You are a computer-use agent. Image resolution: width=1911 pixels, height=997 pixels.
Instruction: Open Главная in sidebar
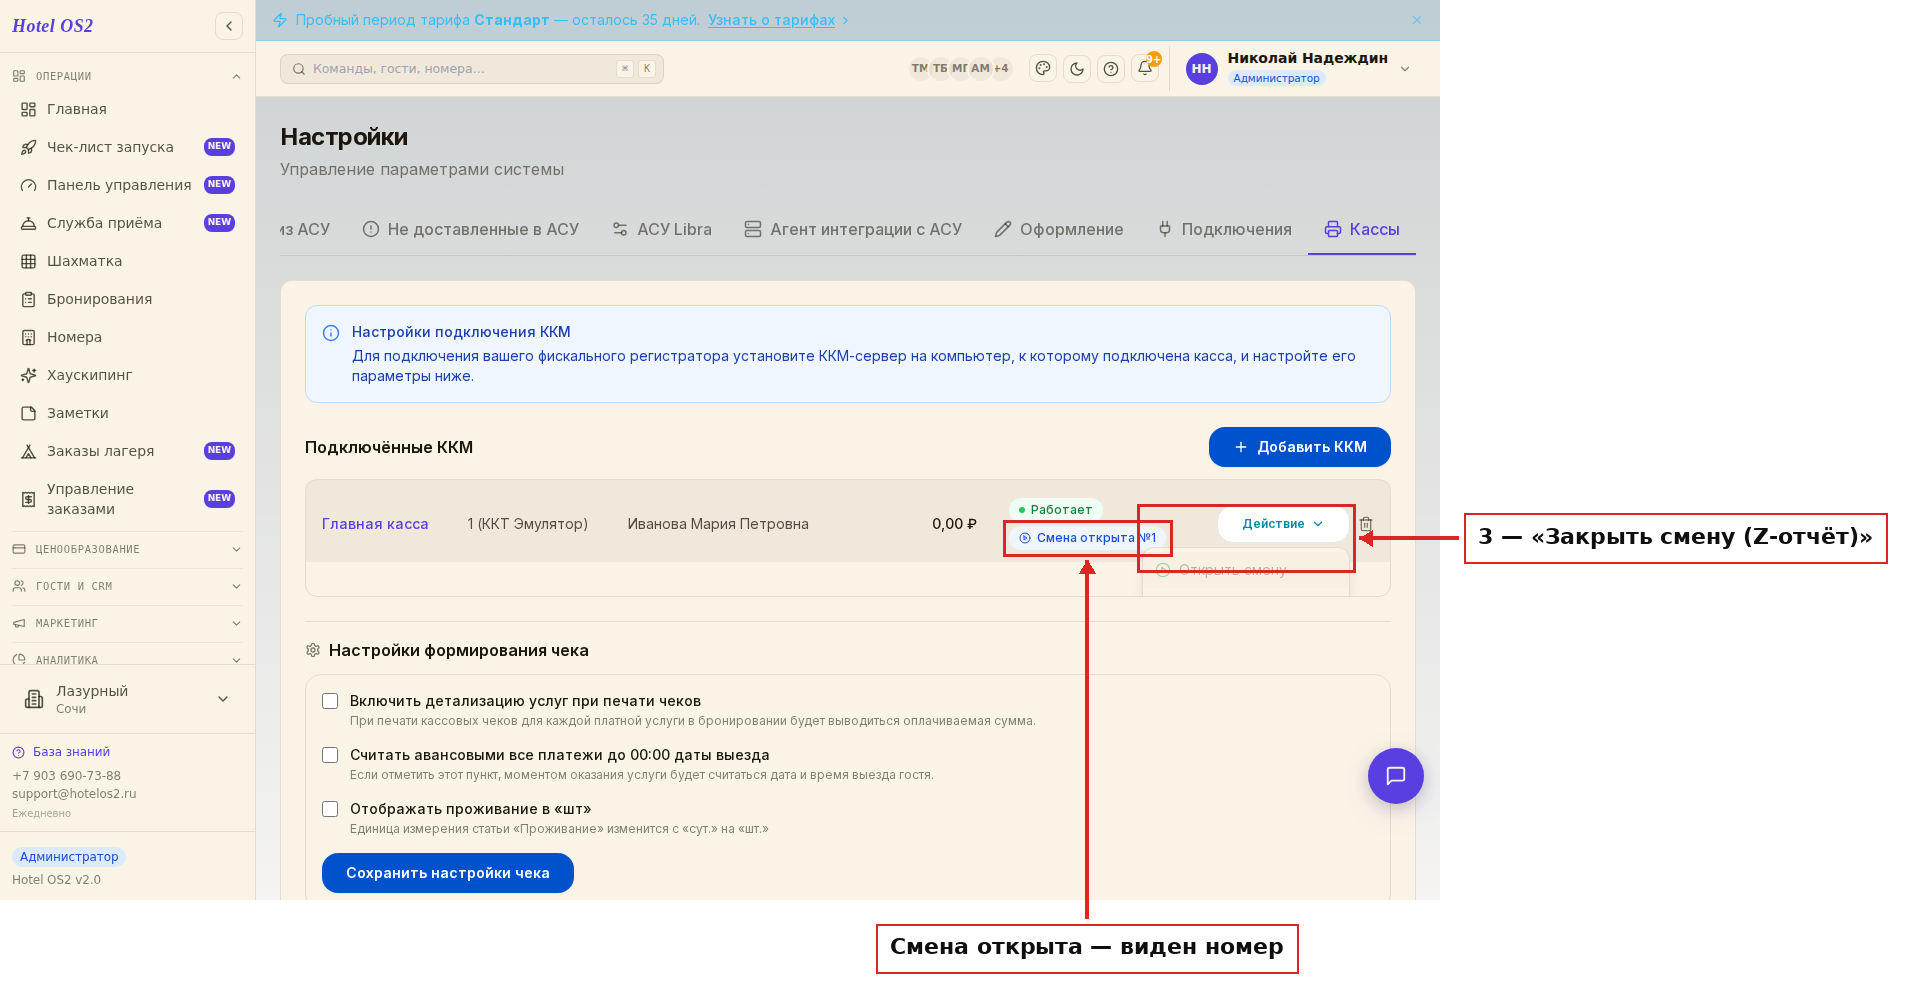[x=127, y=109]
